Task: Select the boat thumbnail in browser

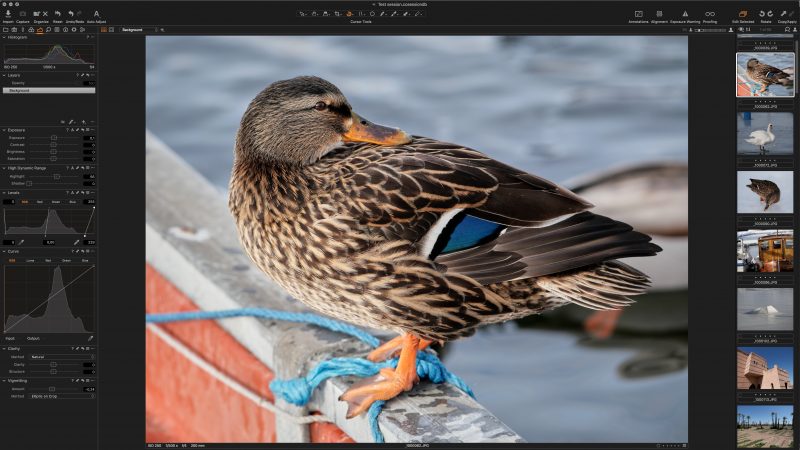Action: (765, 251)
